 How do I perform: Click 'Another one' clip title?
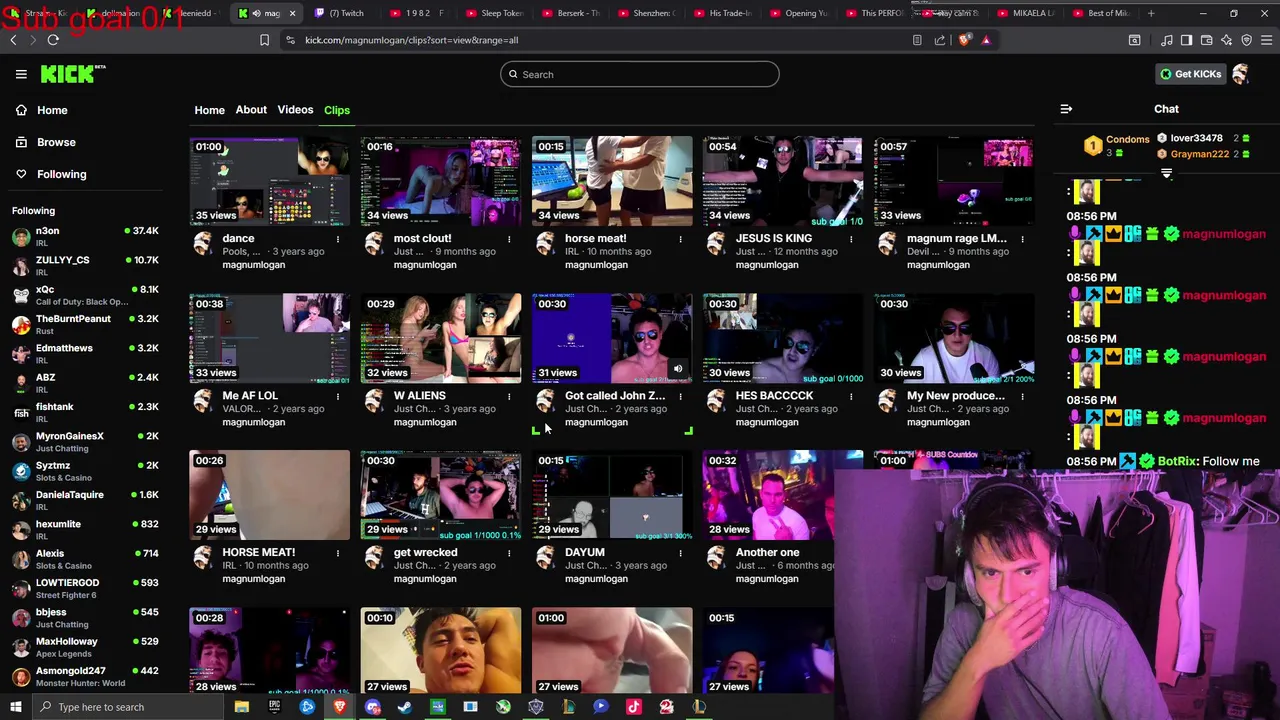click(768, 553)
